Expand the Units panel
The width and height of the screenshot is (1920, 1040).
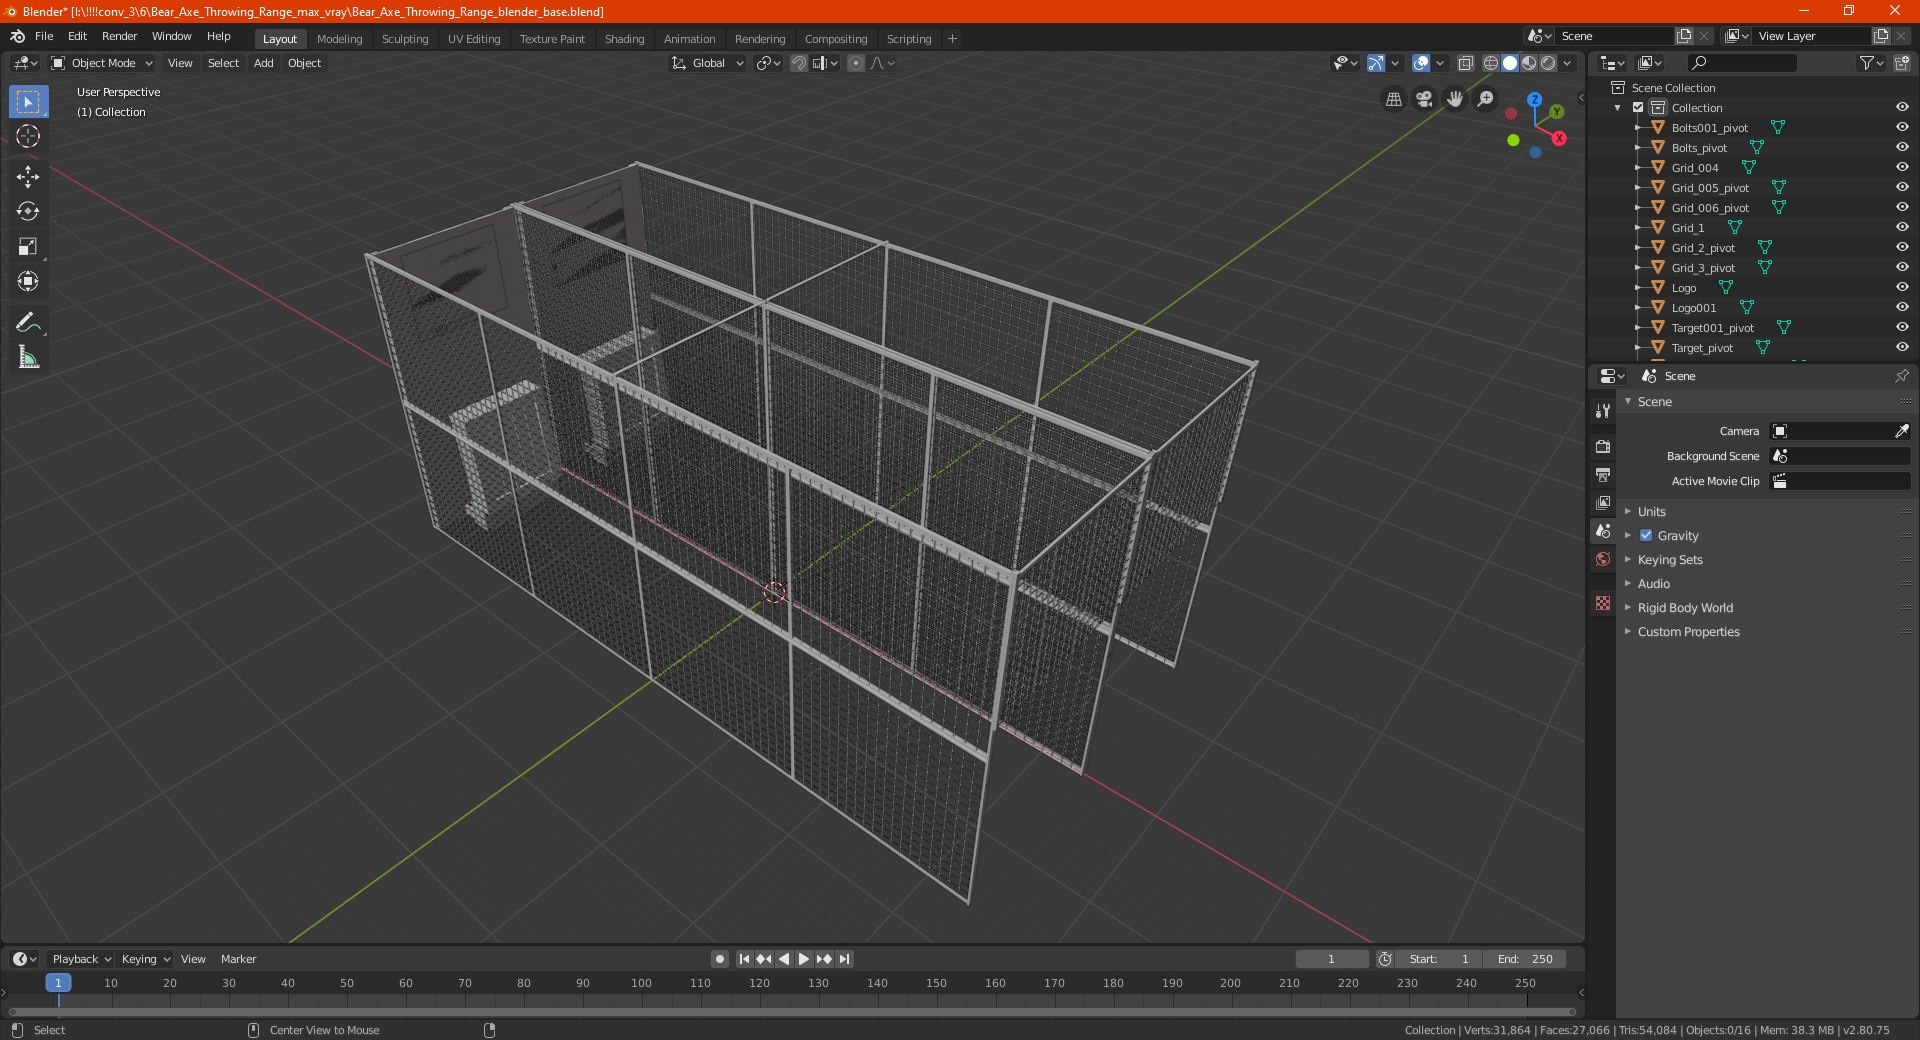(x=1651, y=511)
